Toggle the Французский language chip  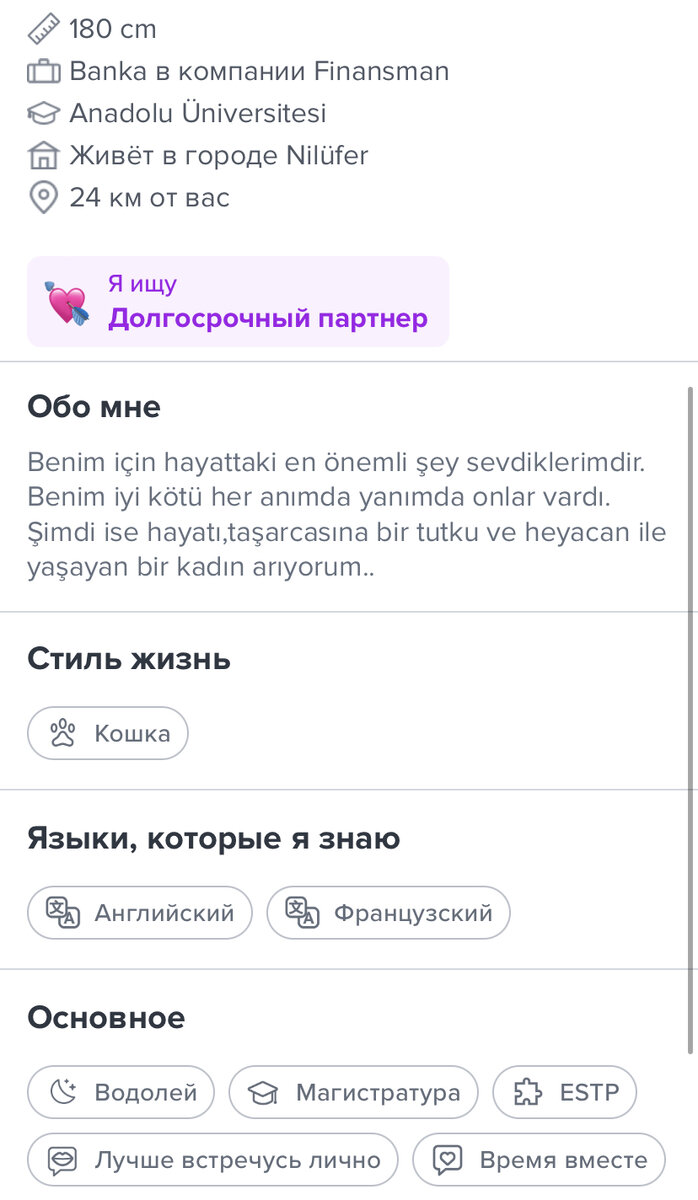388,912
